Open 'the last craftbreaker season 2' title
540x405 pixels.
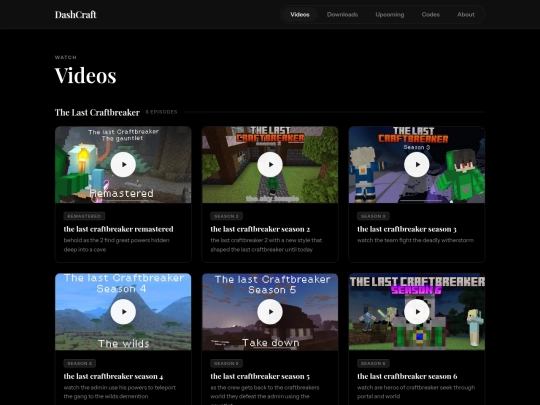[x=260, y=229]
